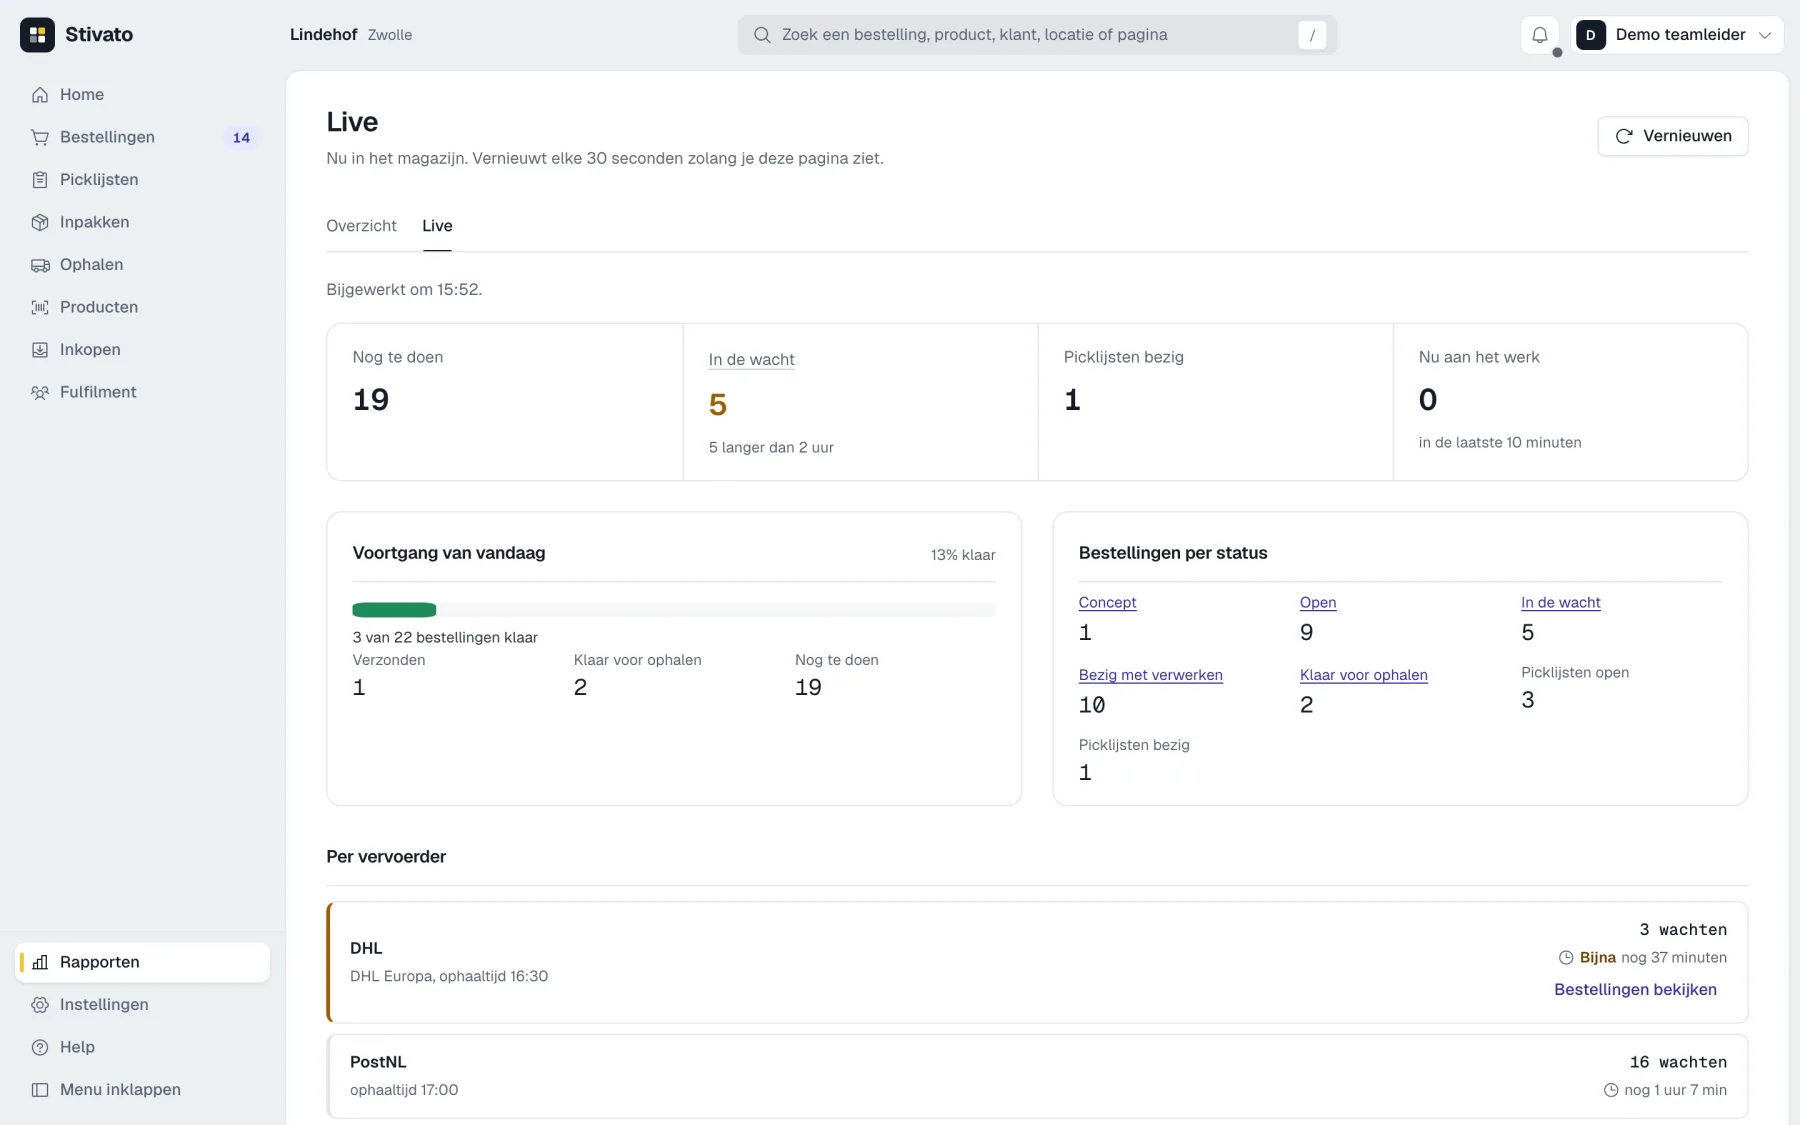Expand the Demo teamleider account dropdown
The height and width of the screenshot is (1125, 1800).
[x=1678, y=35]
